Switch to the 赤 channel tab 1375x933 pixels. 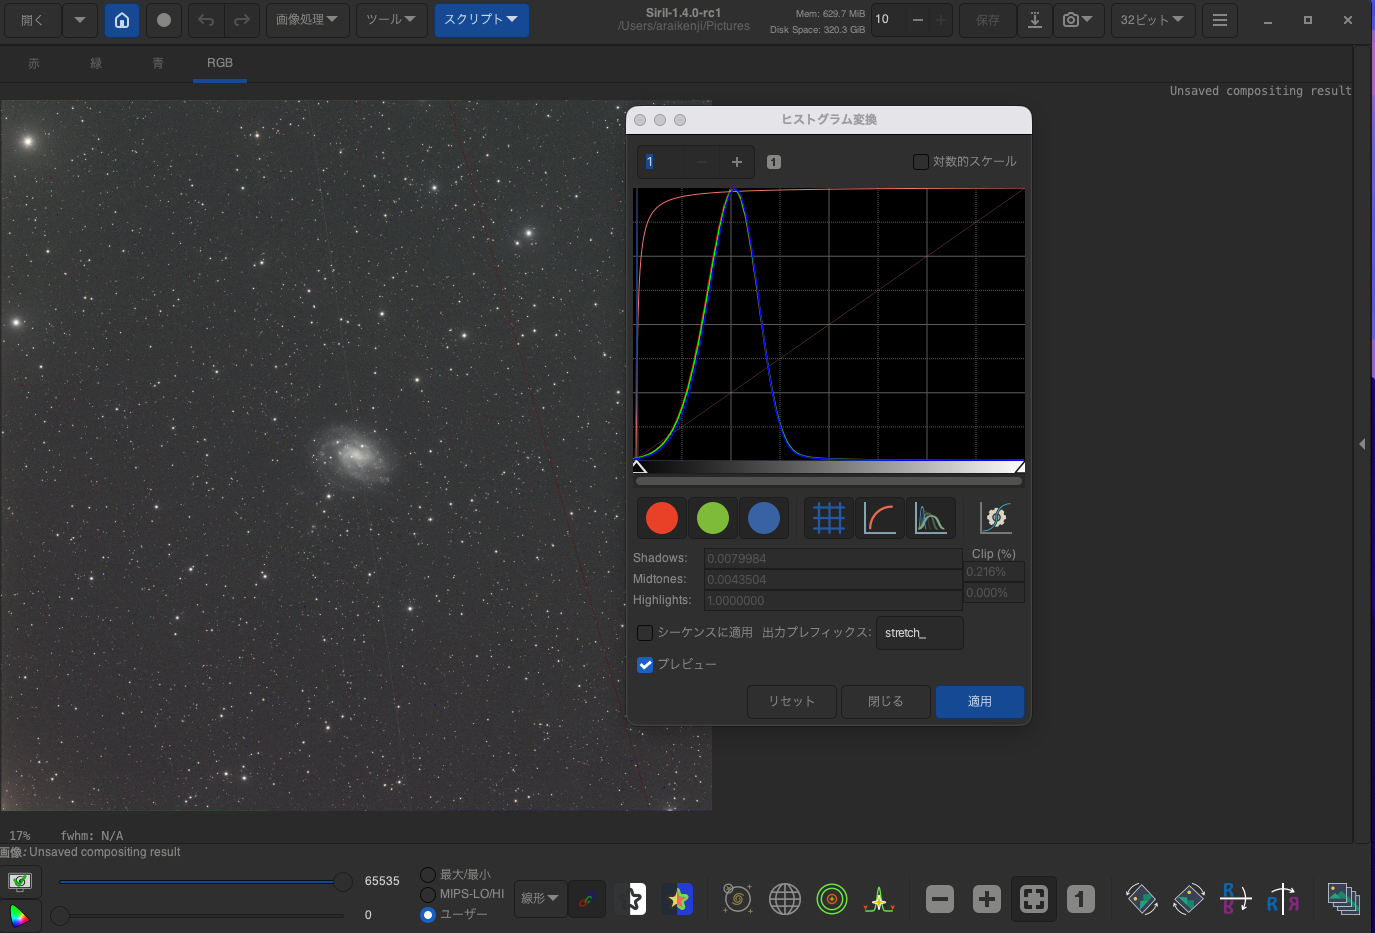34,63
